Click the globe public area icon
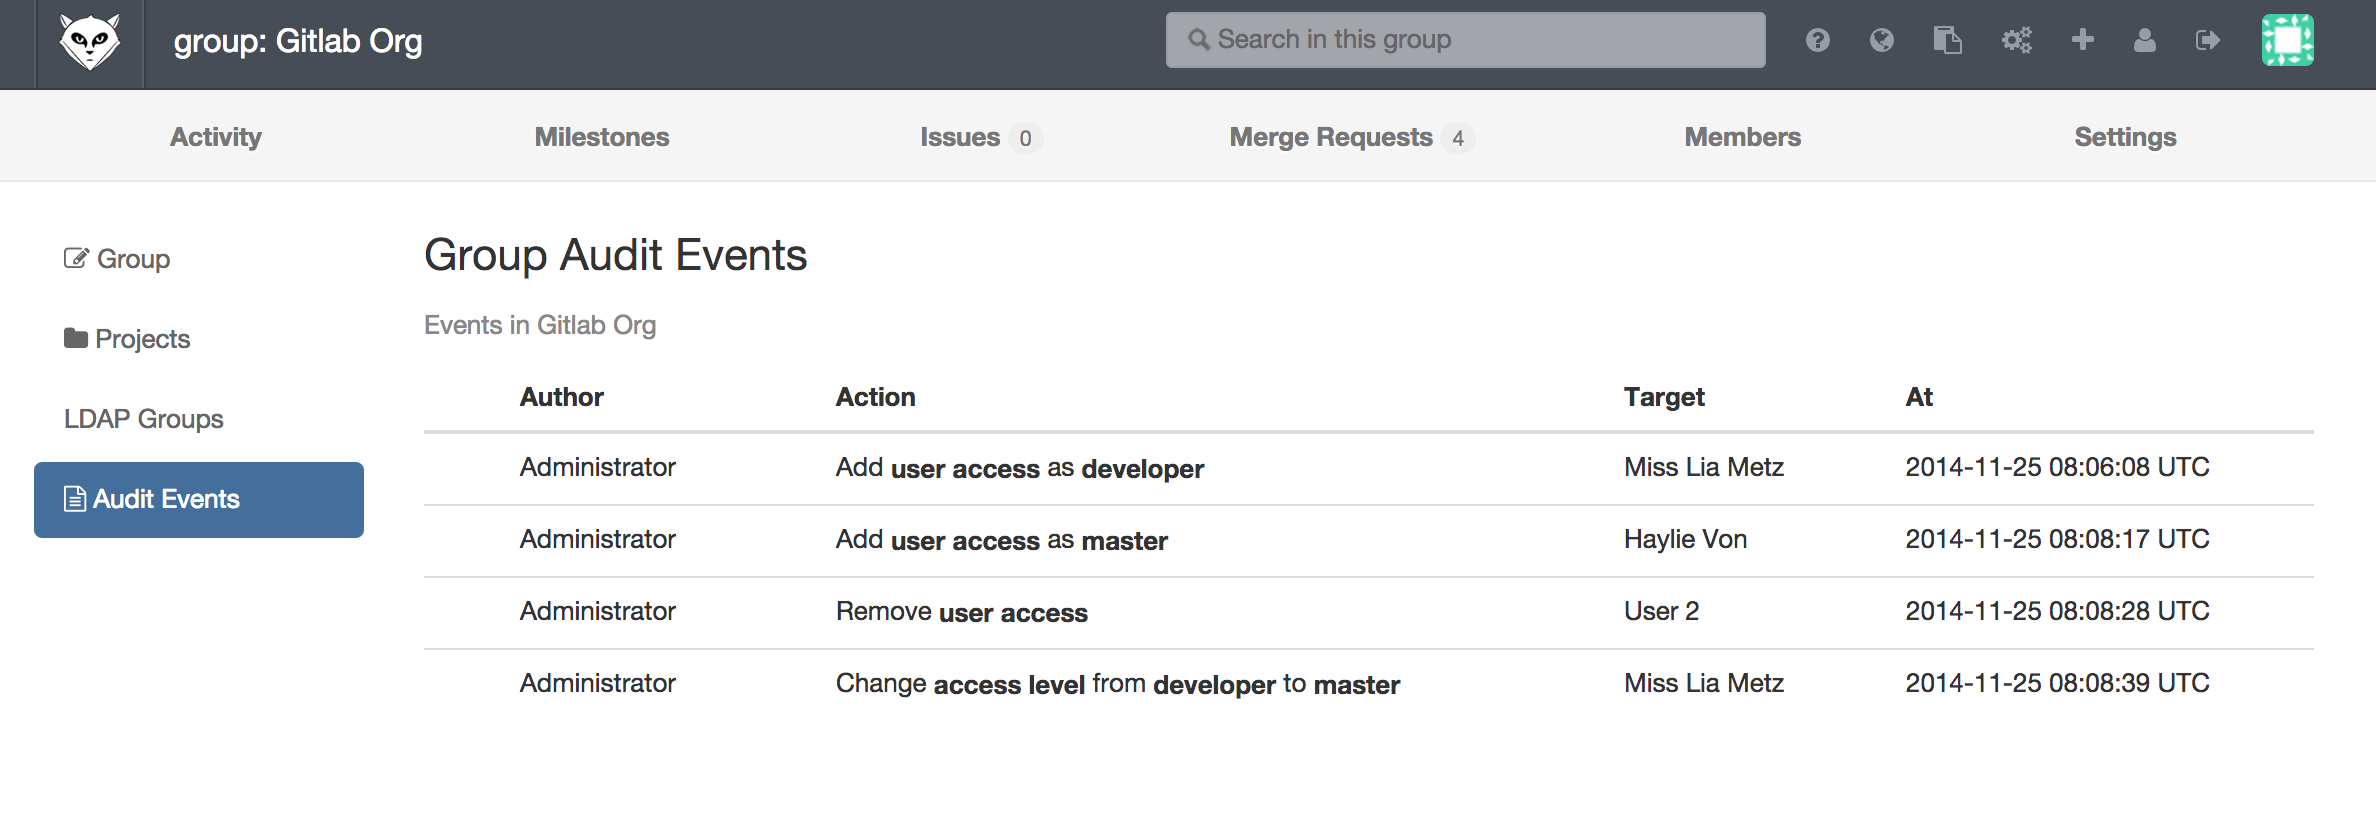Viewport: 2376px width, 828px height. 1881,40
